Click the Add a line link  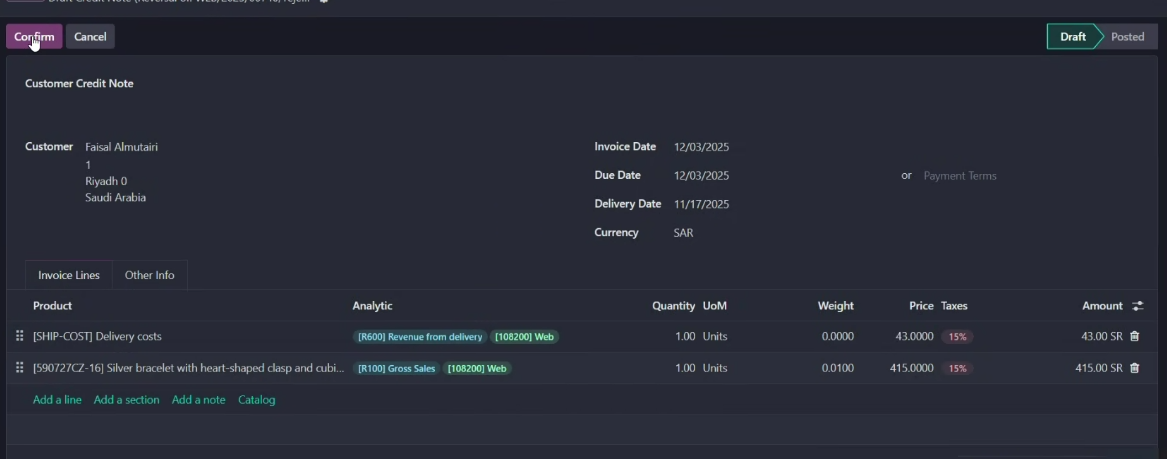coord(57,399)
